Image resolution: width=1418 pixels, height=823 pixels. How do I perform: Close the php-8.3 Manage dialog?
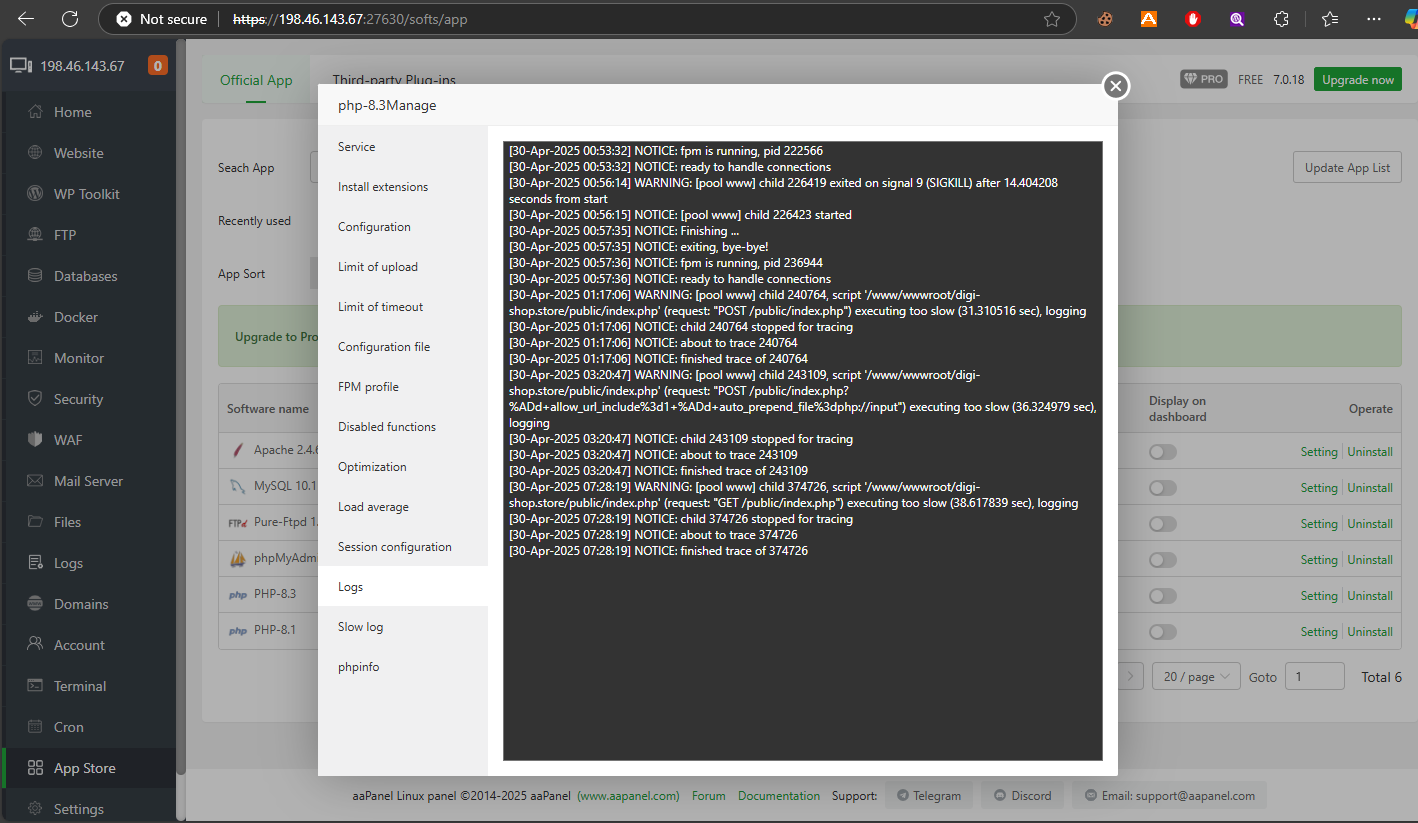click(1116, 86)
